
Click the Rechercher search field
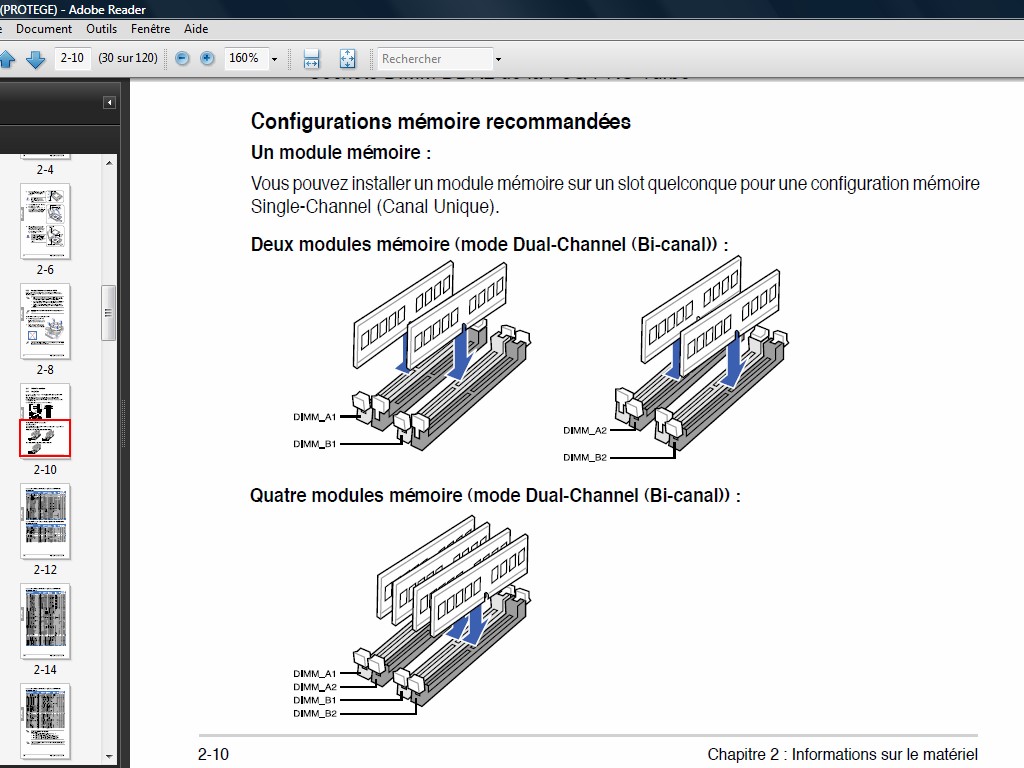tap(434, 59)
